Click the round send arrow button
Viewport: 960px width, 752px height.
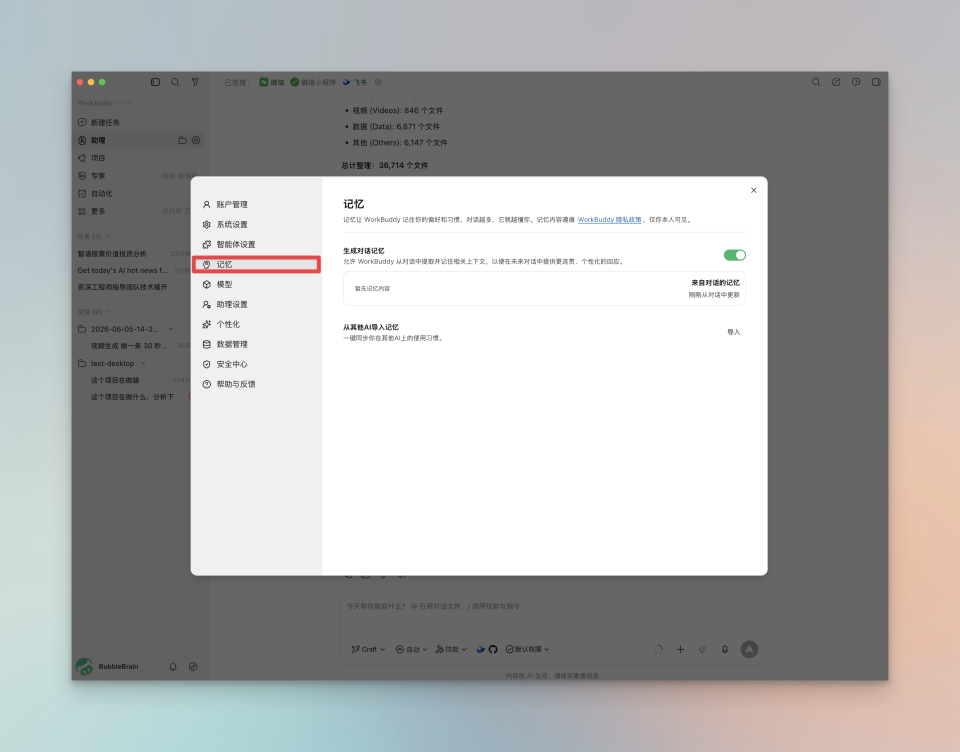coord(749,649)
